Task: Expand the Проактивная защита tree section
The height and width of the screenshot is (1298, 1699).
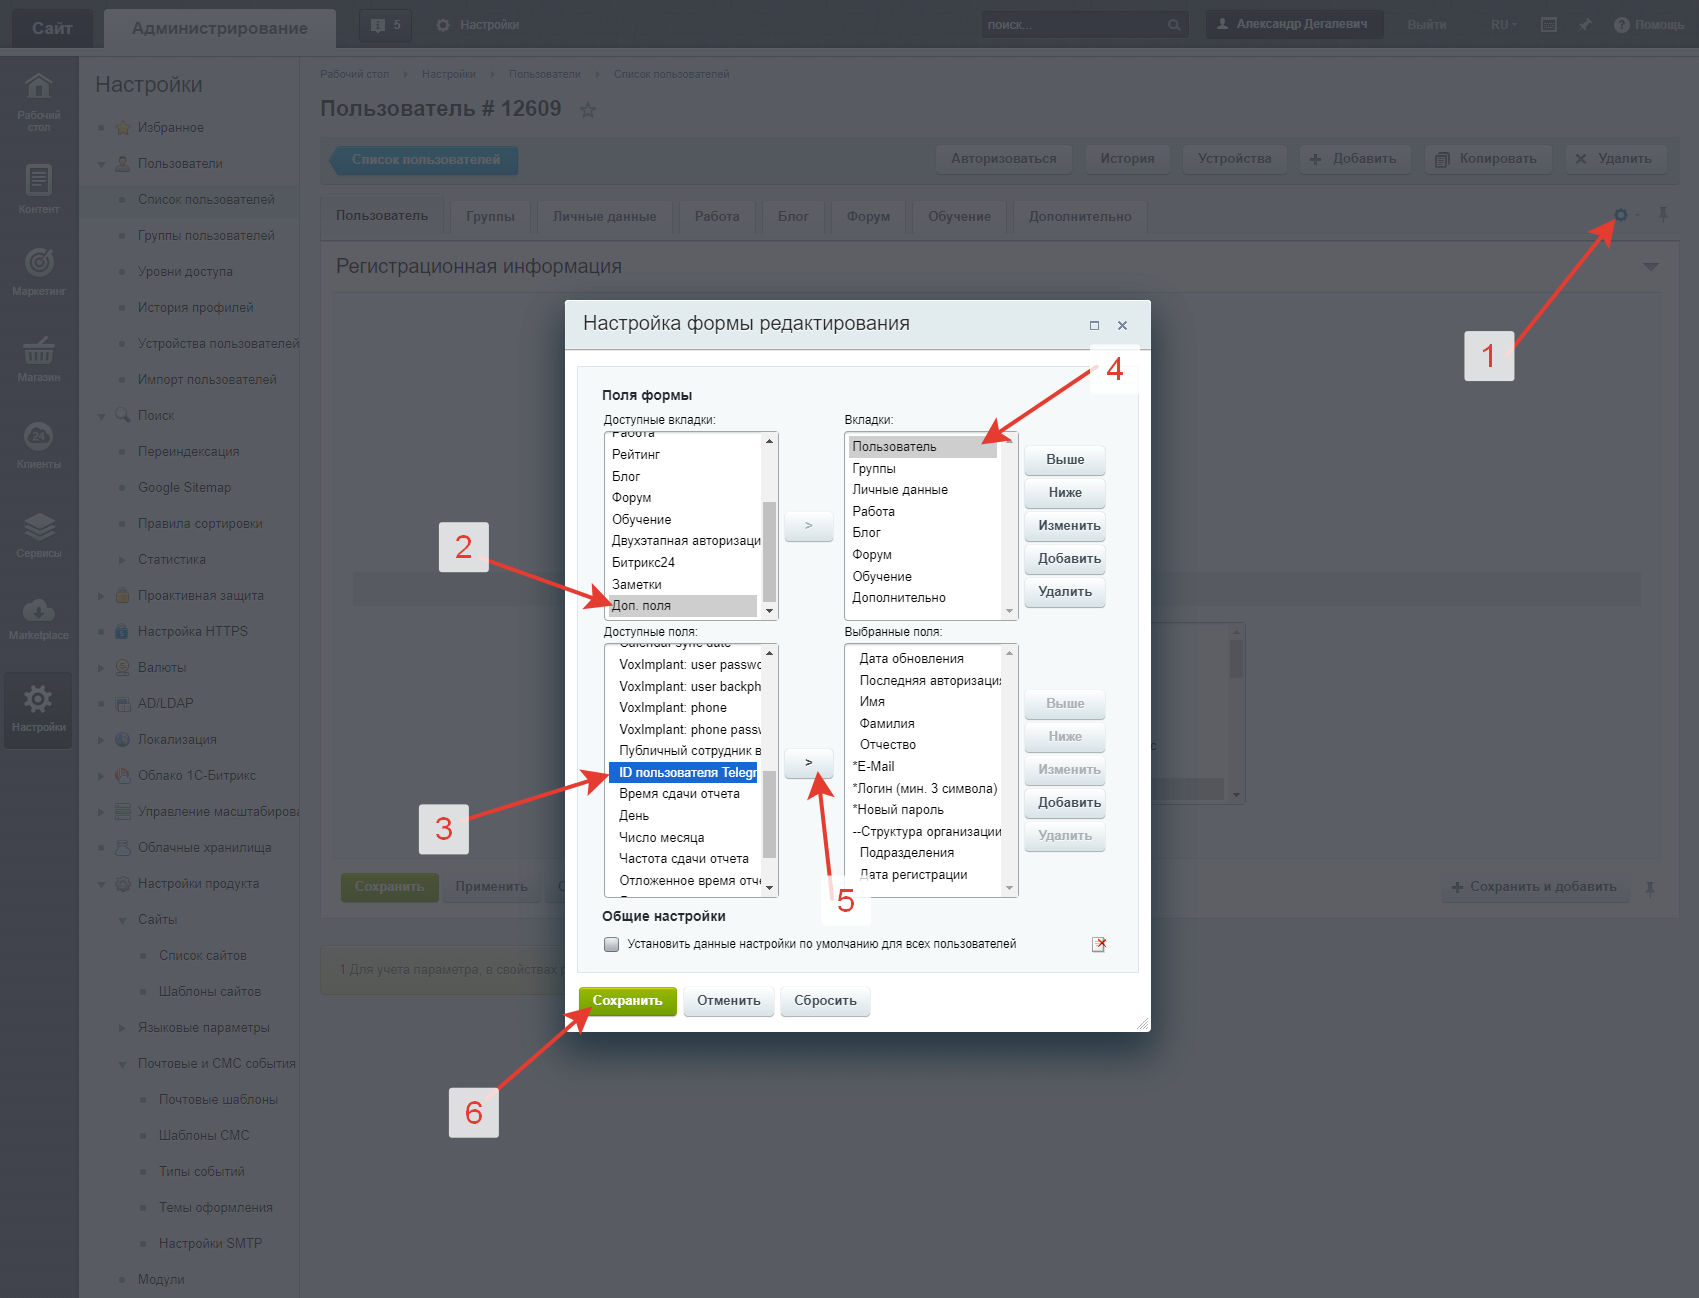Action: tap(101, 596)
